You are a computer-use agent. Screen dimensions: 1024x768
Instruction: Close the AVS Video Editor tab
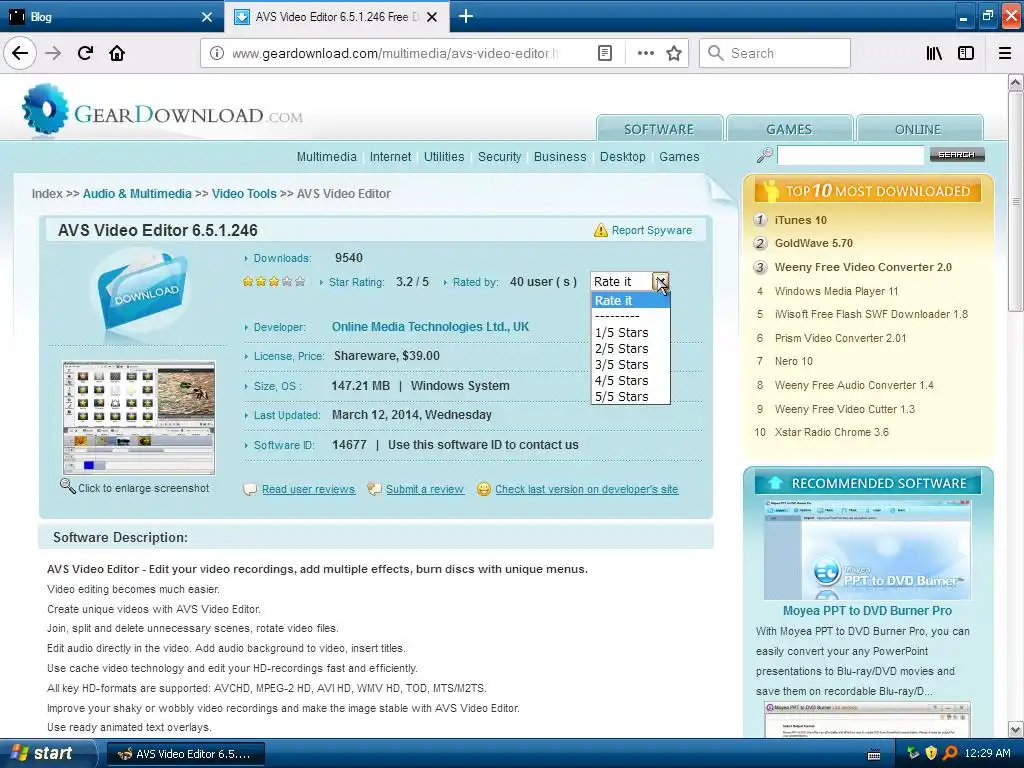(432, 17)
